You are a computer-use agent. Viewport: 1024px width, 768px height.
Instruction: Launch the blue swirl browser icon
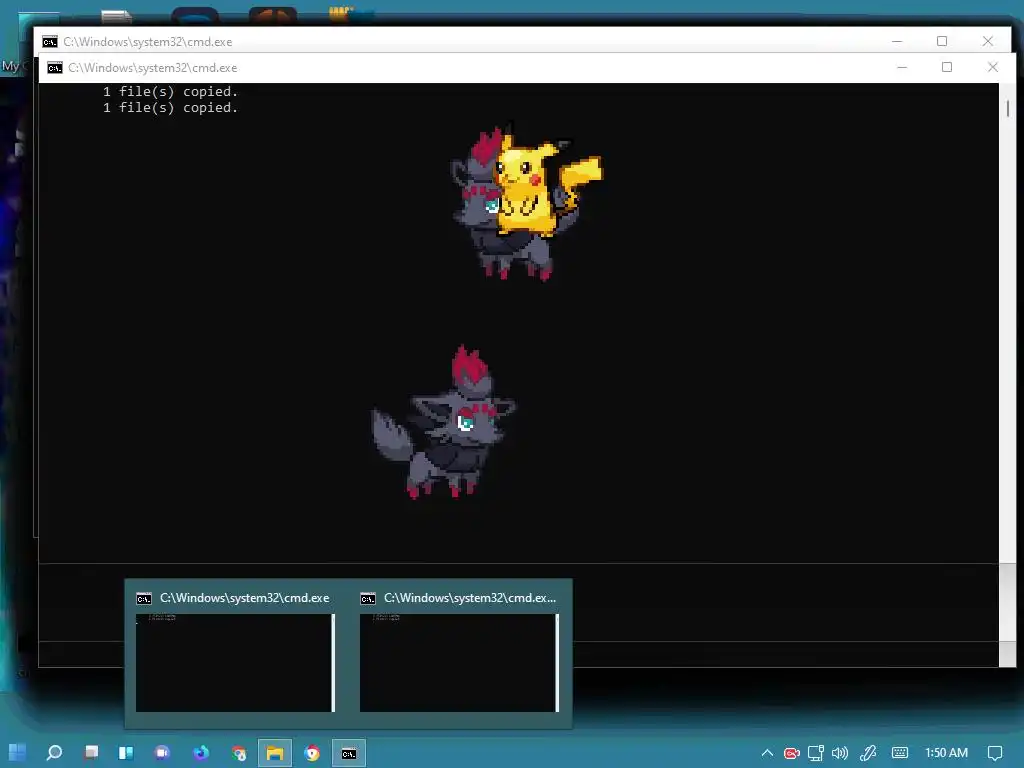(200, 752)
